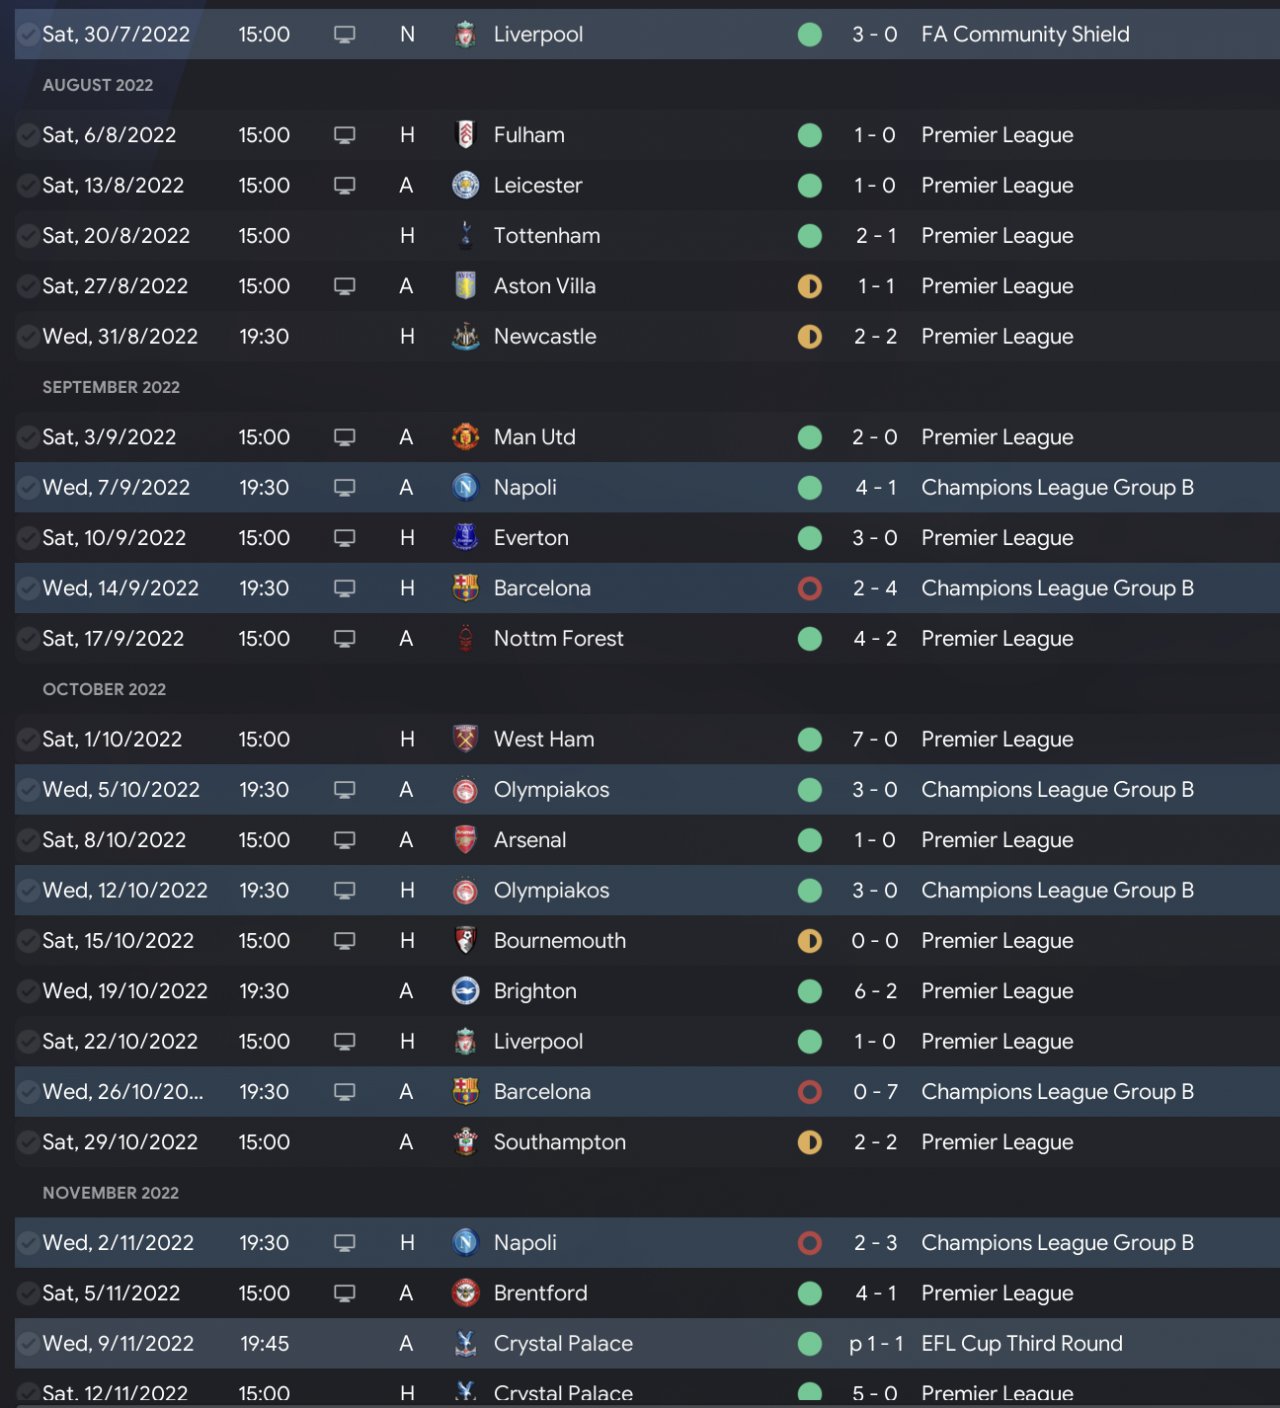This screenshot has height=1408, width=1280.
Task: Open the Tottenham team link
Action: point(547,236)
